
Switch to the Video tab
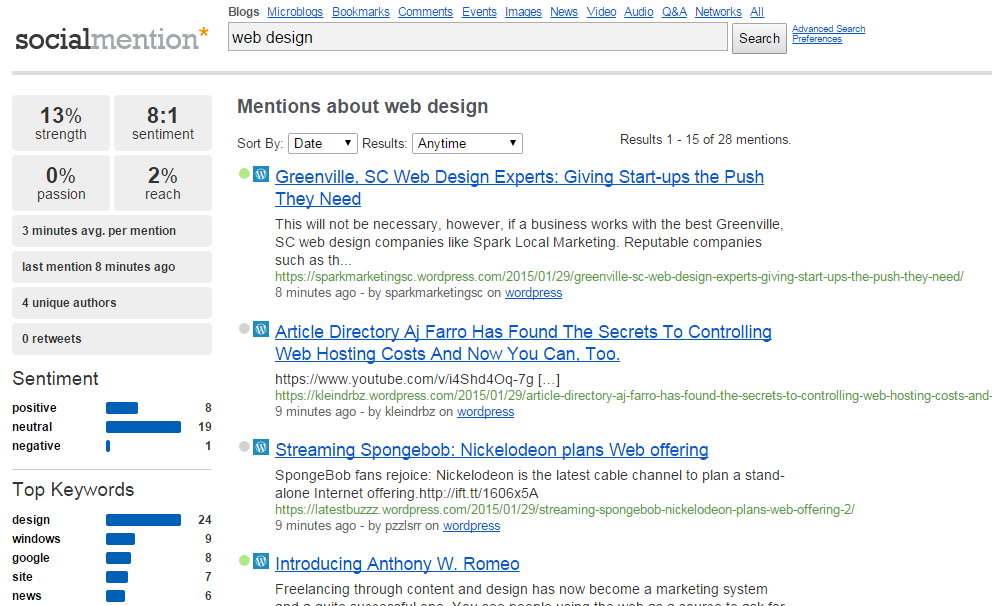601,11
